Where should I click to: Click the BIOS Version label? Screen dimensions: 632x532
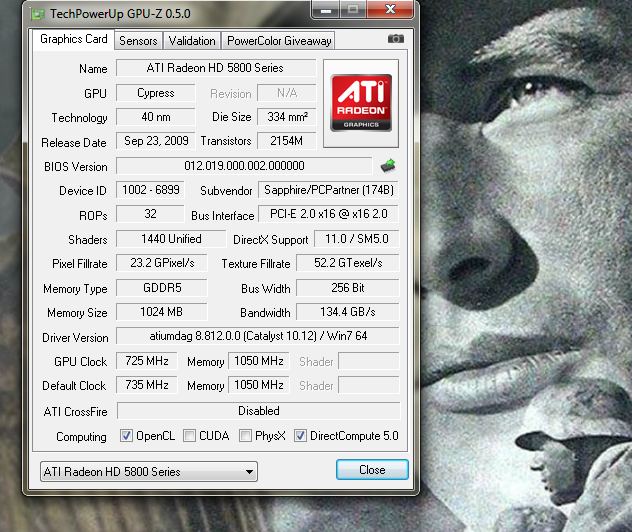pos(76,167)
